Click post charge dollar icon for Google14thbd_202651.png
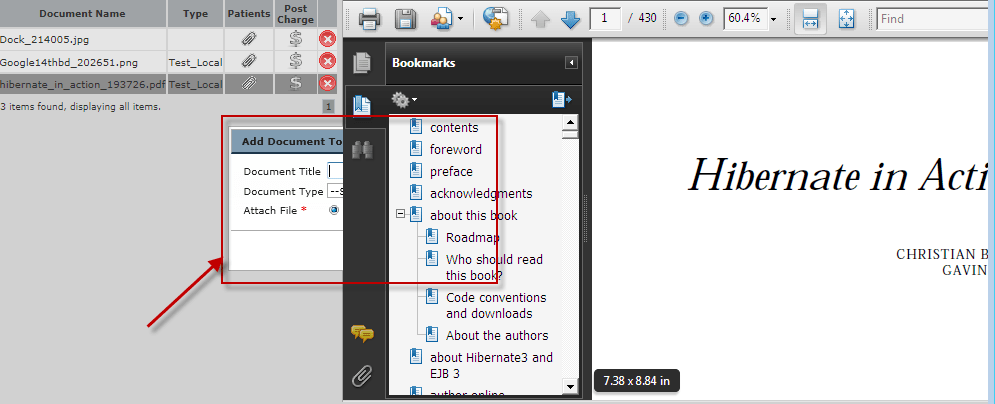The height and width of the screenshot is (404, 995). pos(295,62)
